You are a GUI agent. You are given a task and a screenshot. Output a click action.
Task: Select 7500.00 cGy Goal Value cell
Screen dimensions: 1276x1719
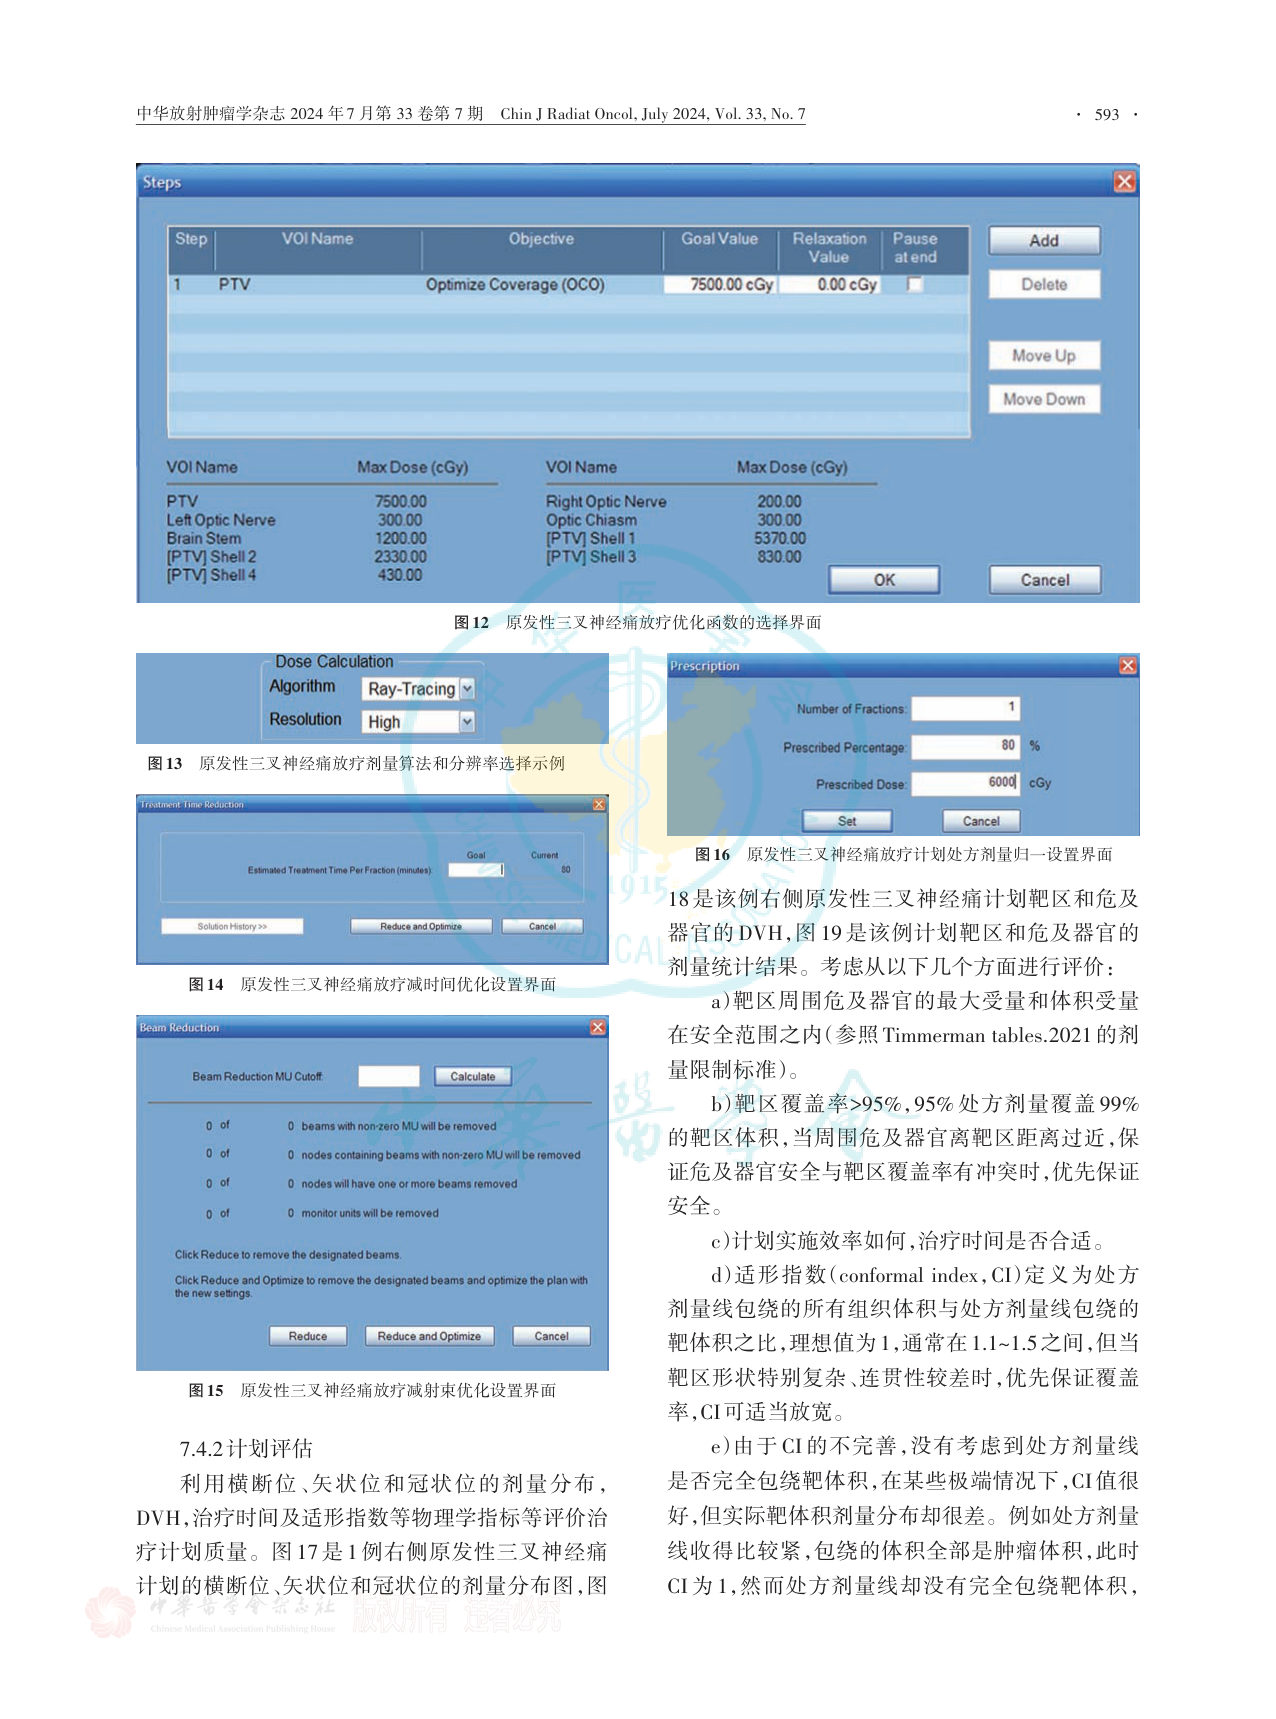tap(720, 285)
